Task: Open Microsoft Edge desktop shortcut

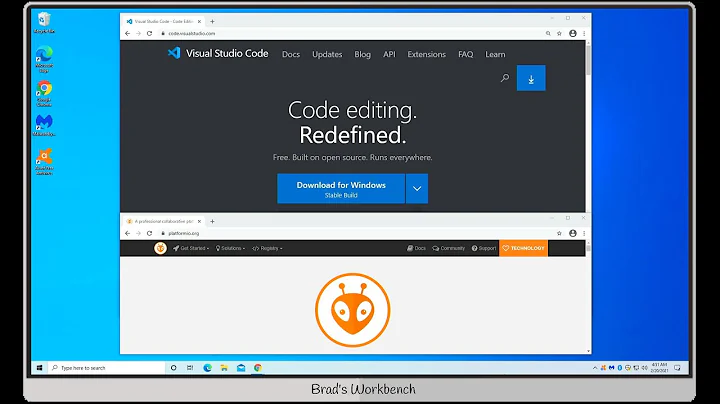Action: [x=44, y=59]
